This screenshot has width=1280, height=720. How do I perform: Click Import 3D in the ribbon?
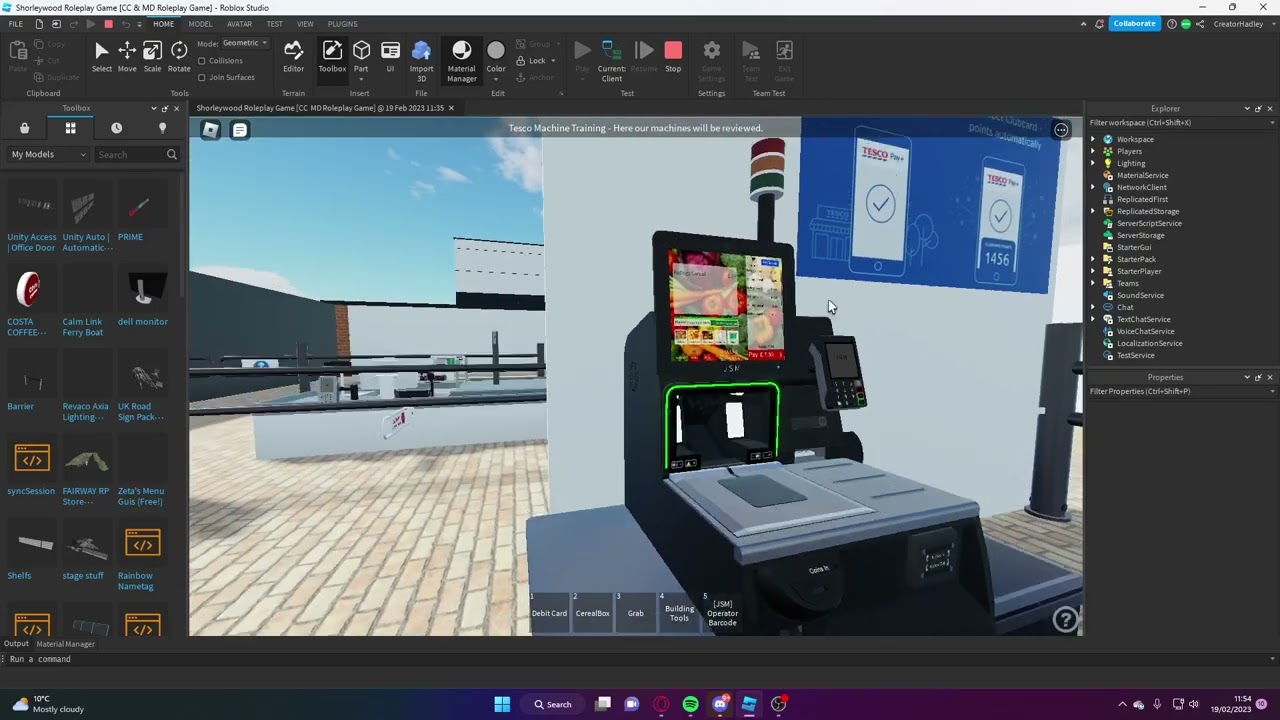[421, 60]
